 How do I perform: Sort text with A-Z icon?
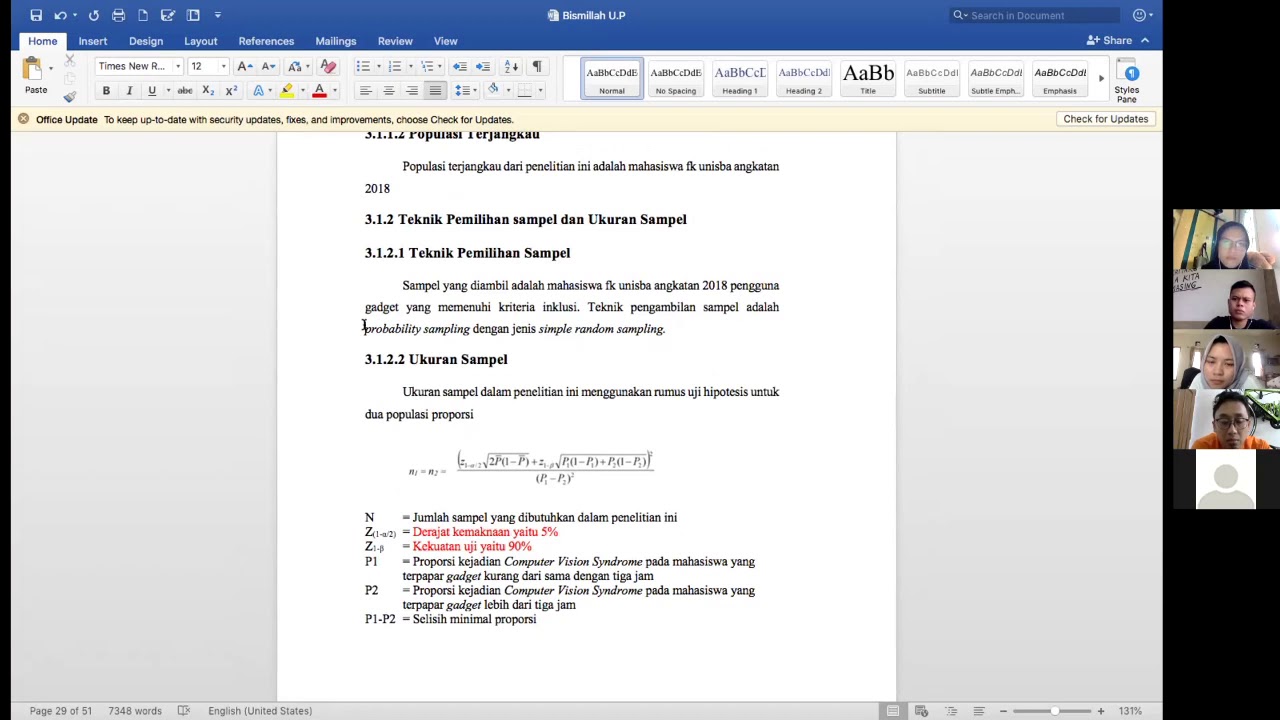[511, 66]
